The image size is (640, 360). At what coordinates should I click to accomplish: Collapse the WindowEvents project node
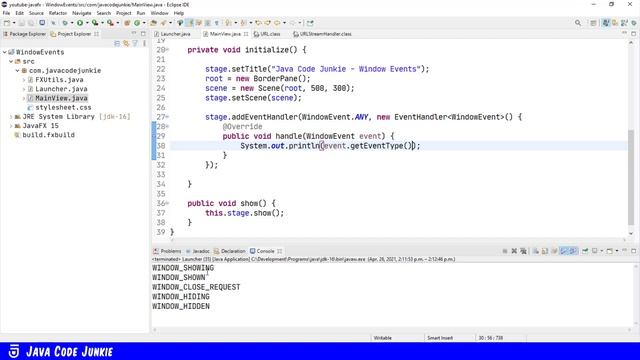(x=4, y=52)
